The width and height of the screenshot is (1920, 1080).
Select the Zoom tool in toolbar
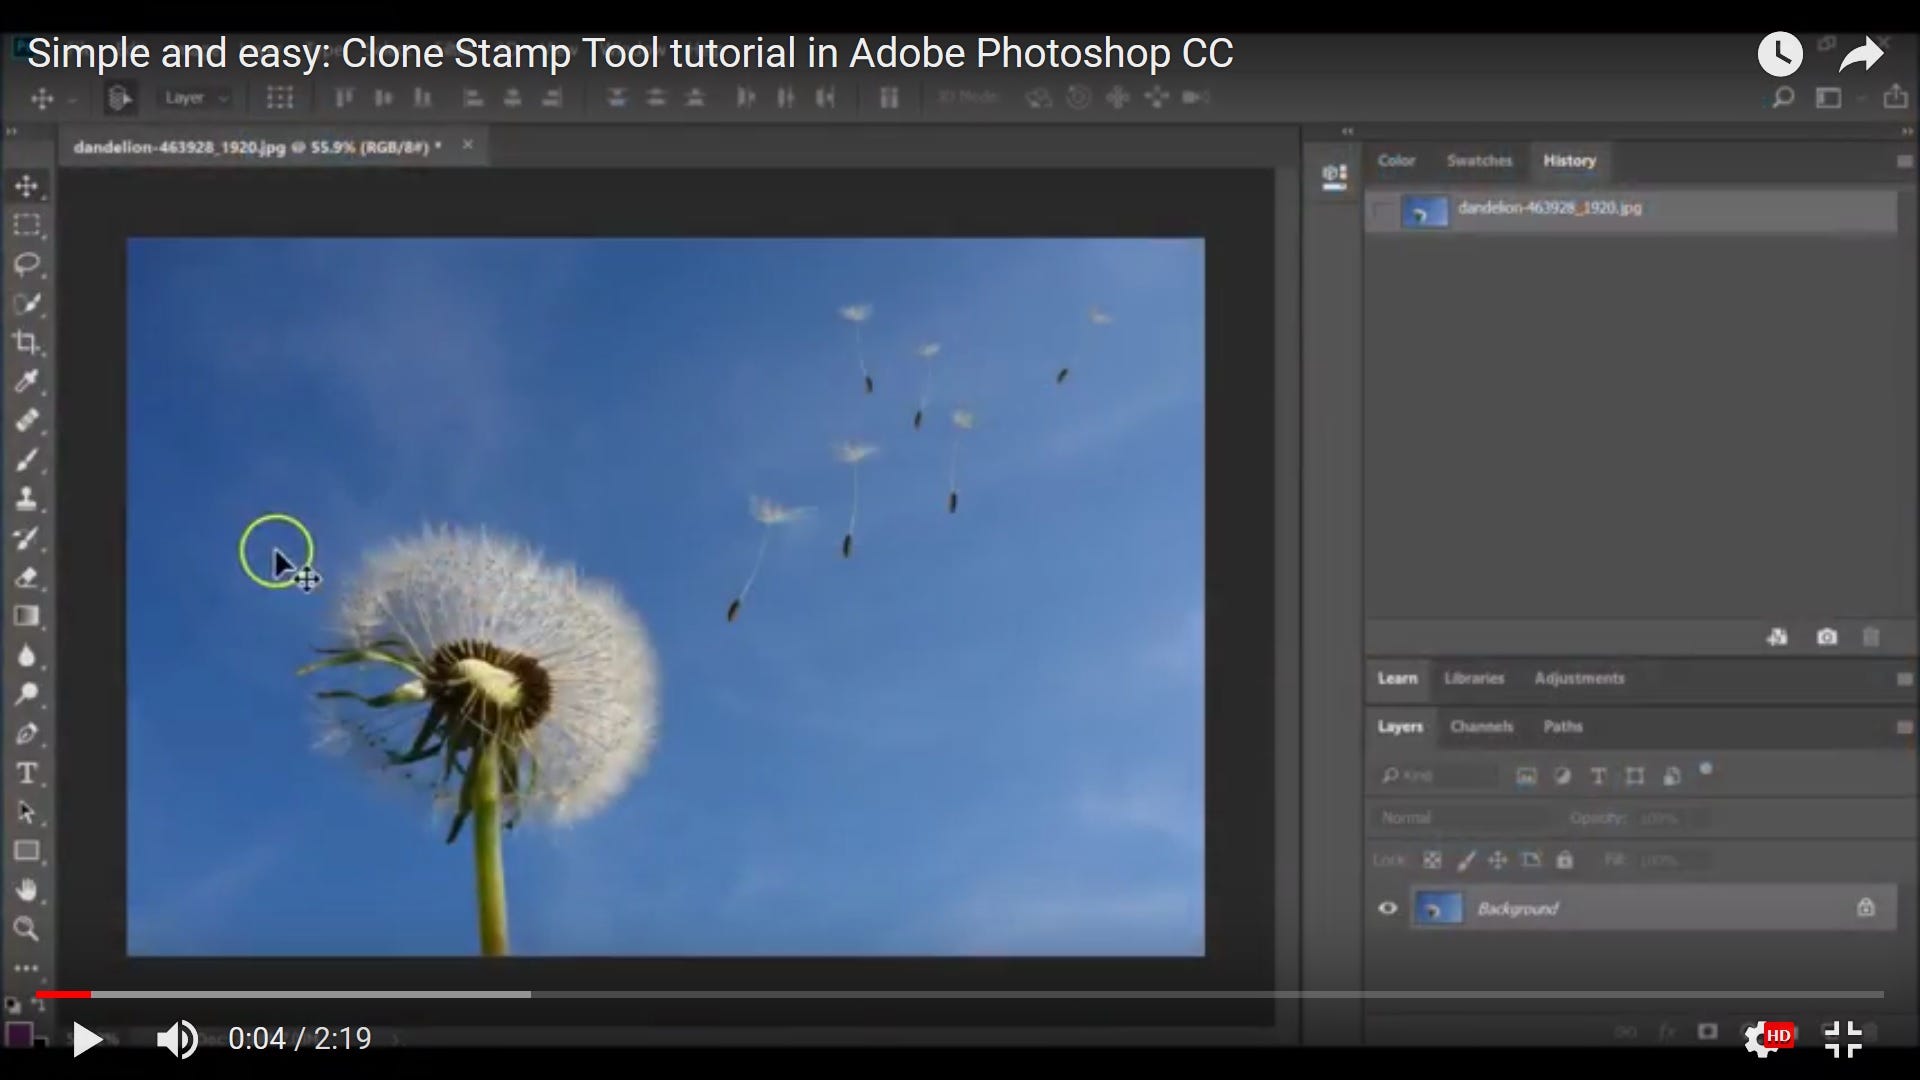[x=27, y=929]
